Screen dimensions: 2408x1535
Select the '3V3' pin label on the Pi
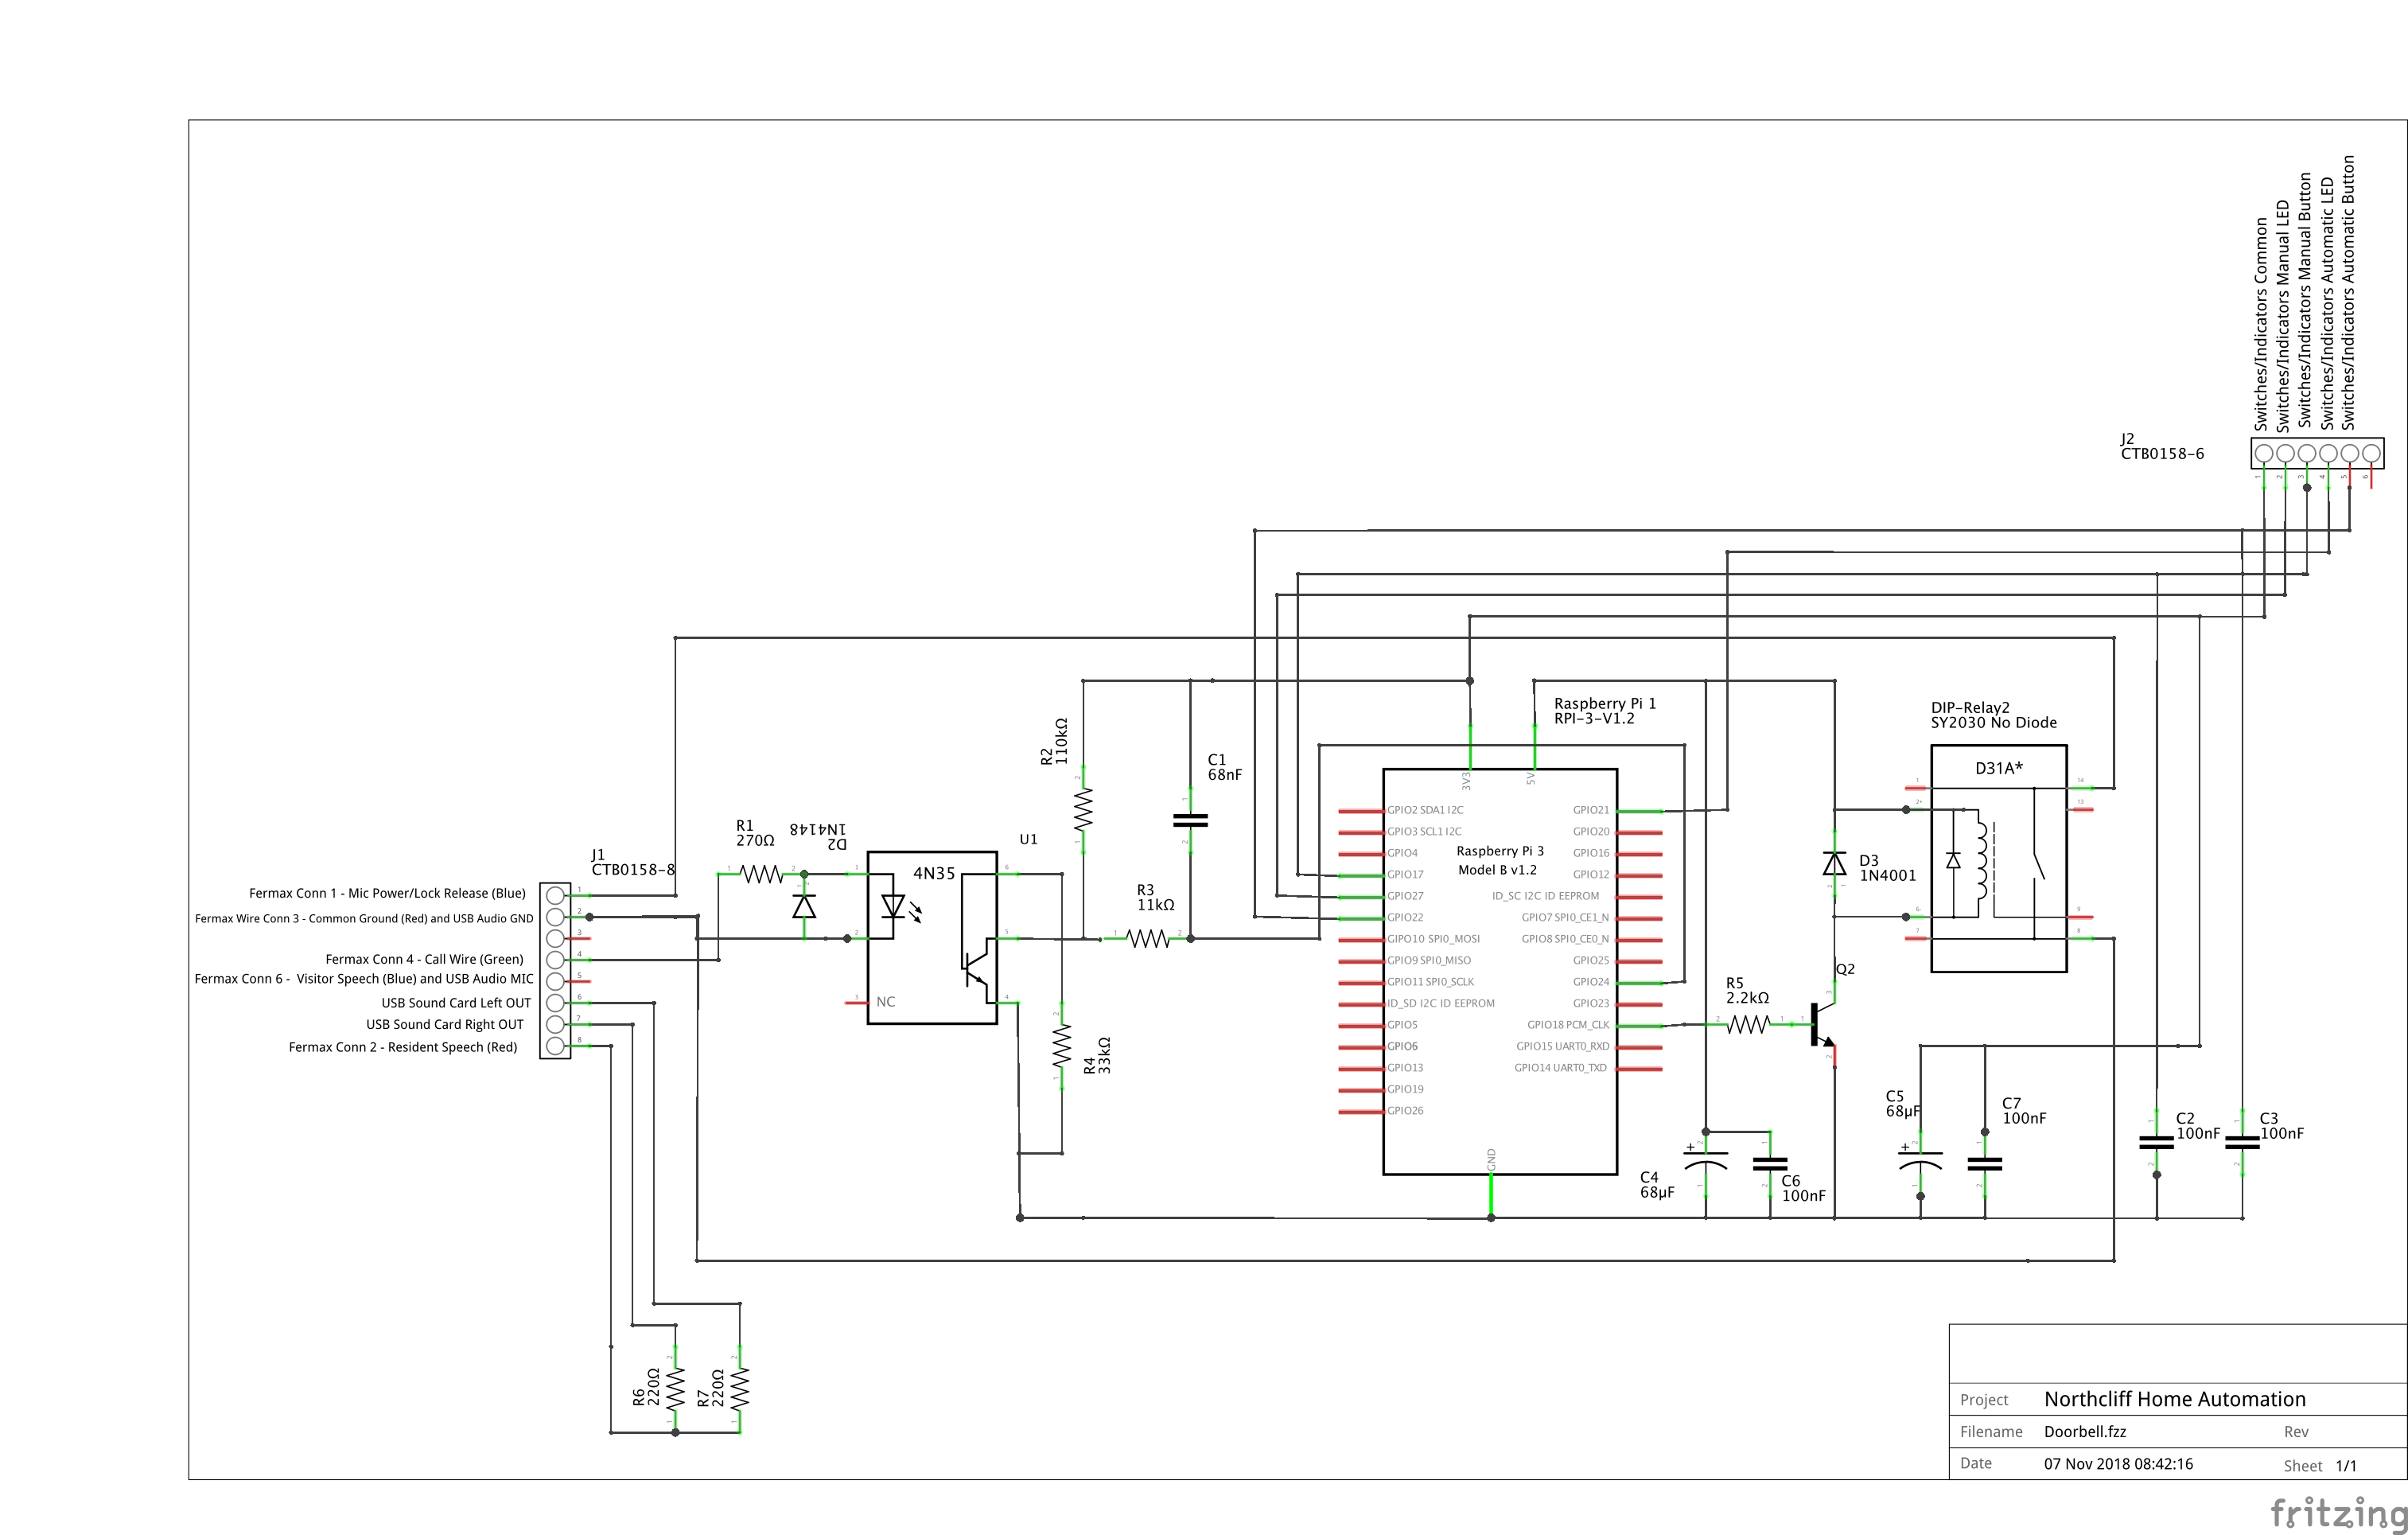(x=1466, y=779)
